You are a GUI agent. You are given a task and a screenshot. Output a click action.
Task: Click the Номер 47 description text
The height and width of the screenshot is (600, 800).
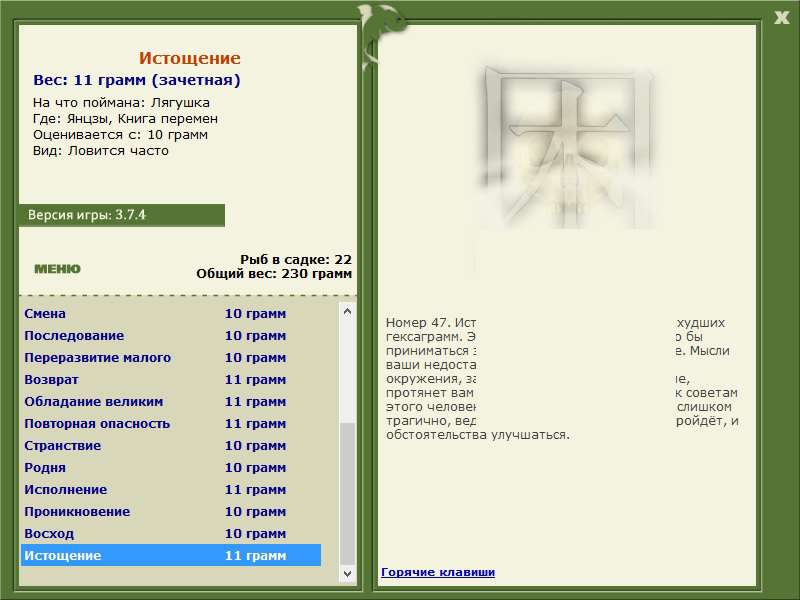point(562,379)
